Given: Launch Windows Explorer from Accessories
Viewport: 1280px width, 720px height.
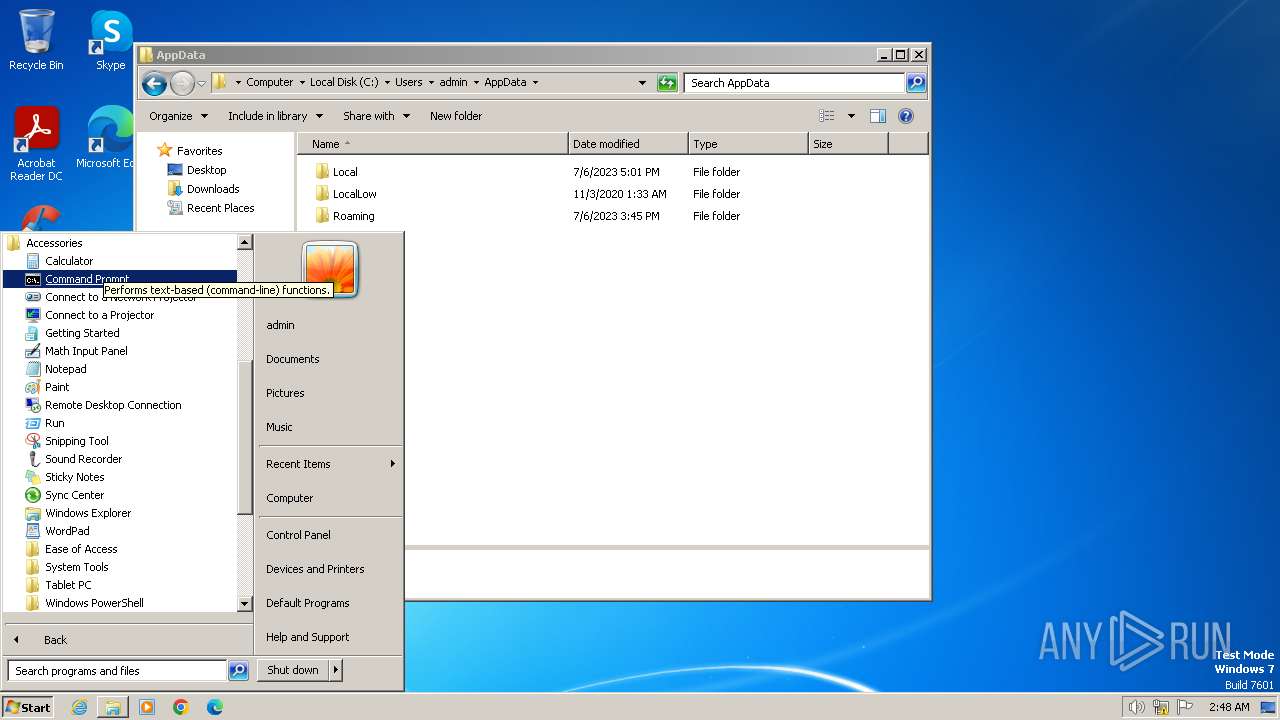Looking at the screenshot, I should point(88,513).
